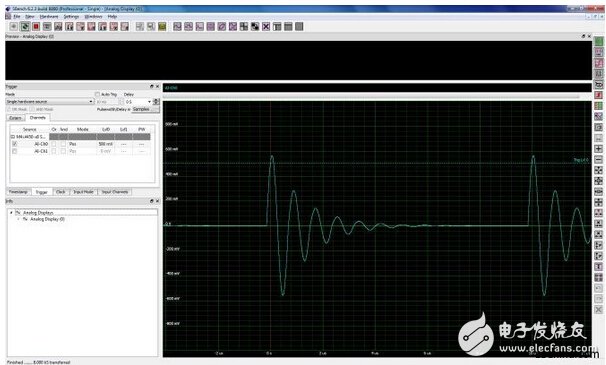Collapse the Analog Displays tree node
This screenshot has width=606, height=365.
coord(11,213)
